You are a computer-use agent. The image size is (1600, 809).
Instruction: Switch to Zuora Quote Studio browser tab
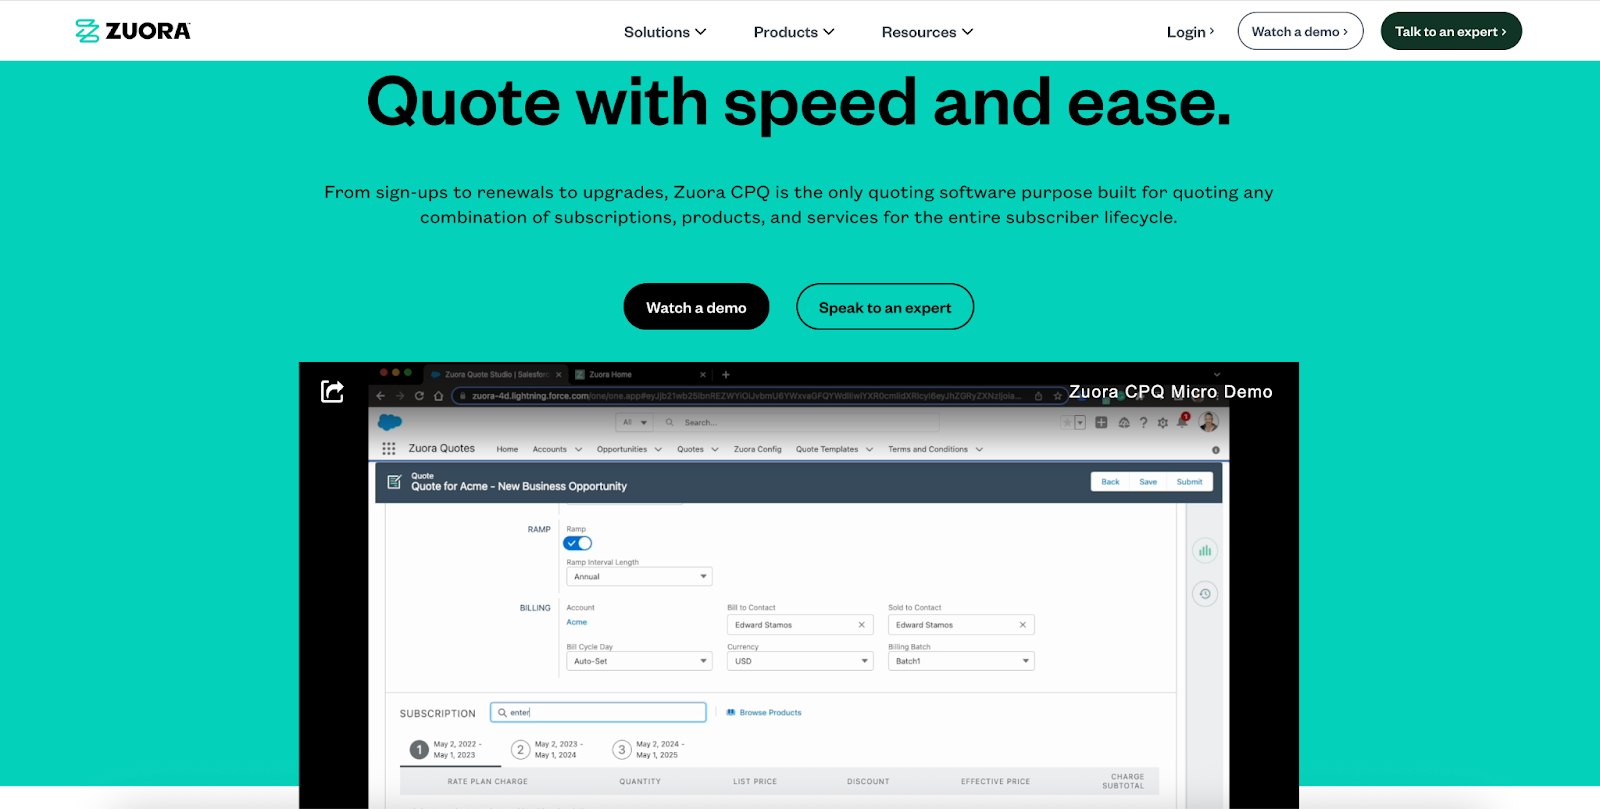(495, 375)
